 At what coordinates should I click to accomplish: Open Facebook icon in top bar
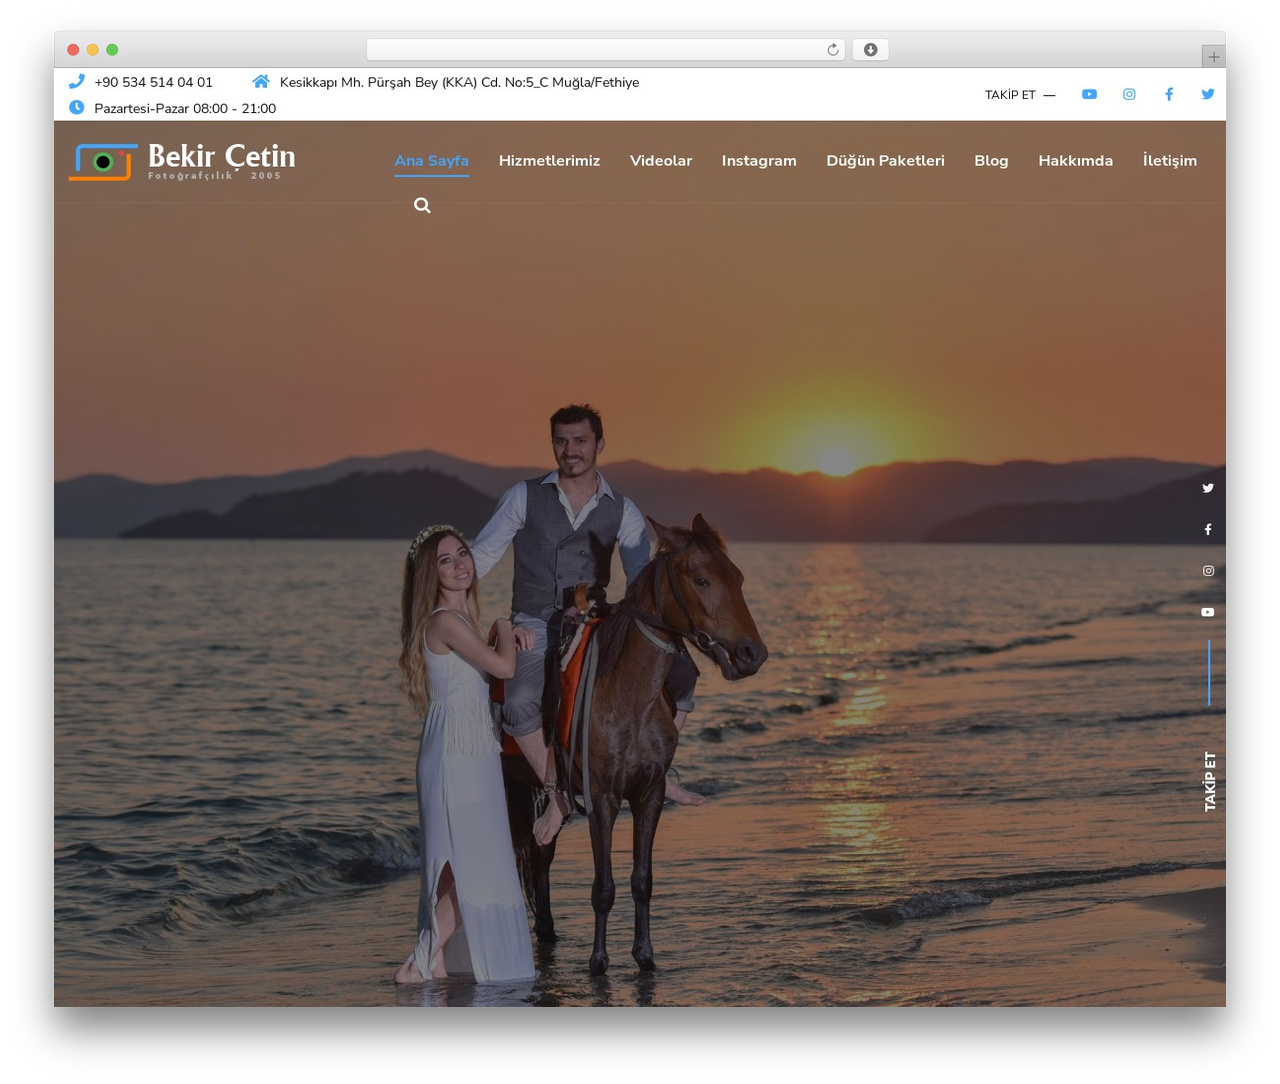pyautogui.click(x=1168, y=94)
